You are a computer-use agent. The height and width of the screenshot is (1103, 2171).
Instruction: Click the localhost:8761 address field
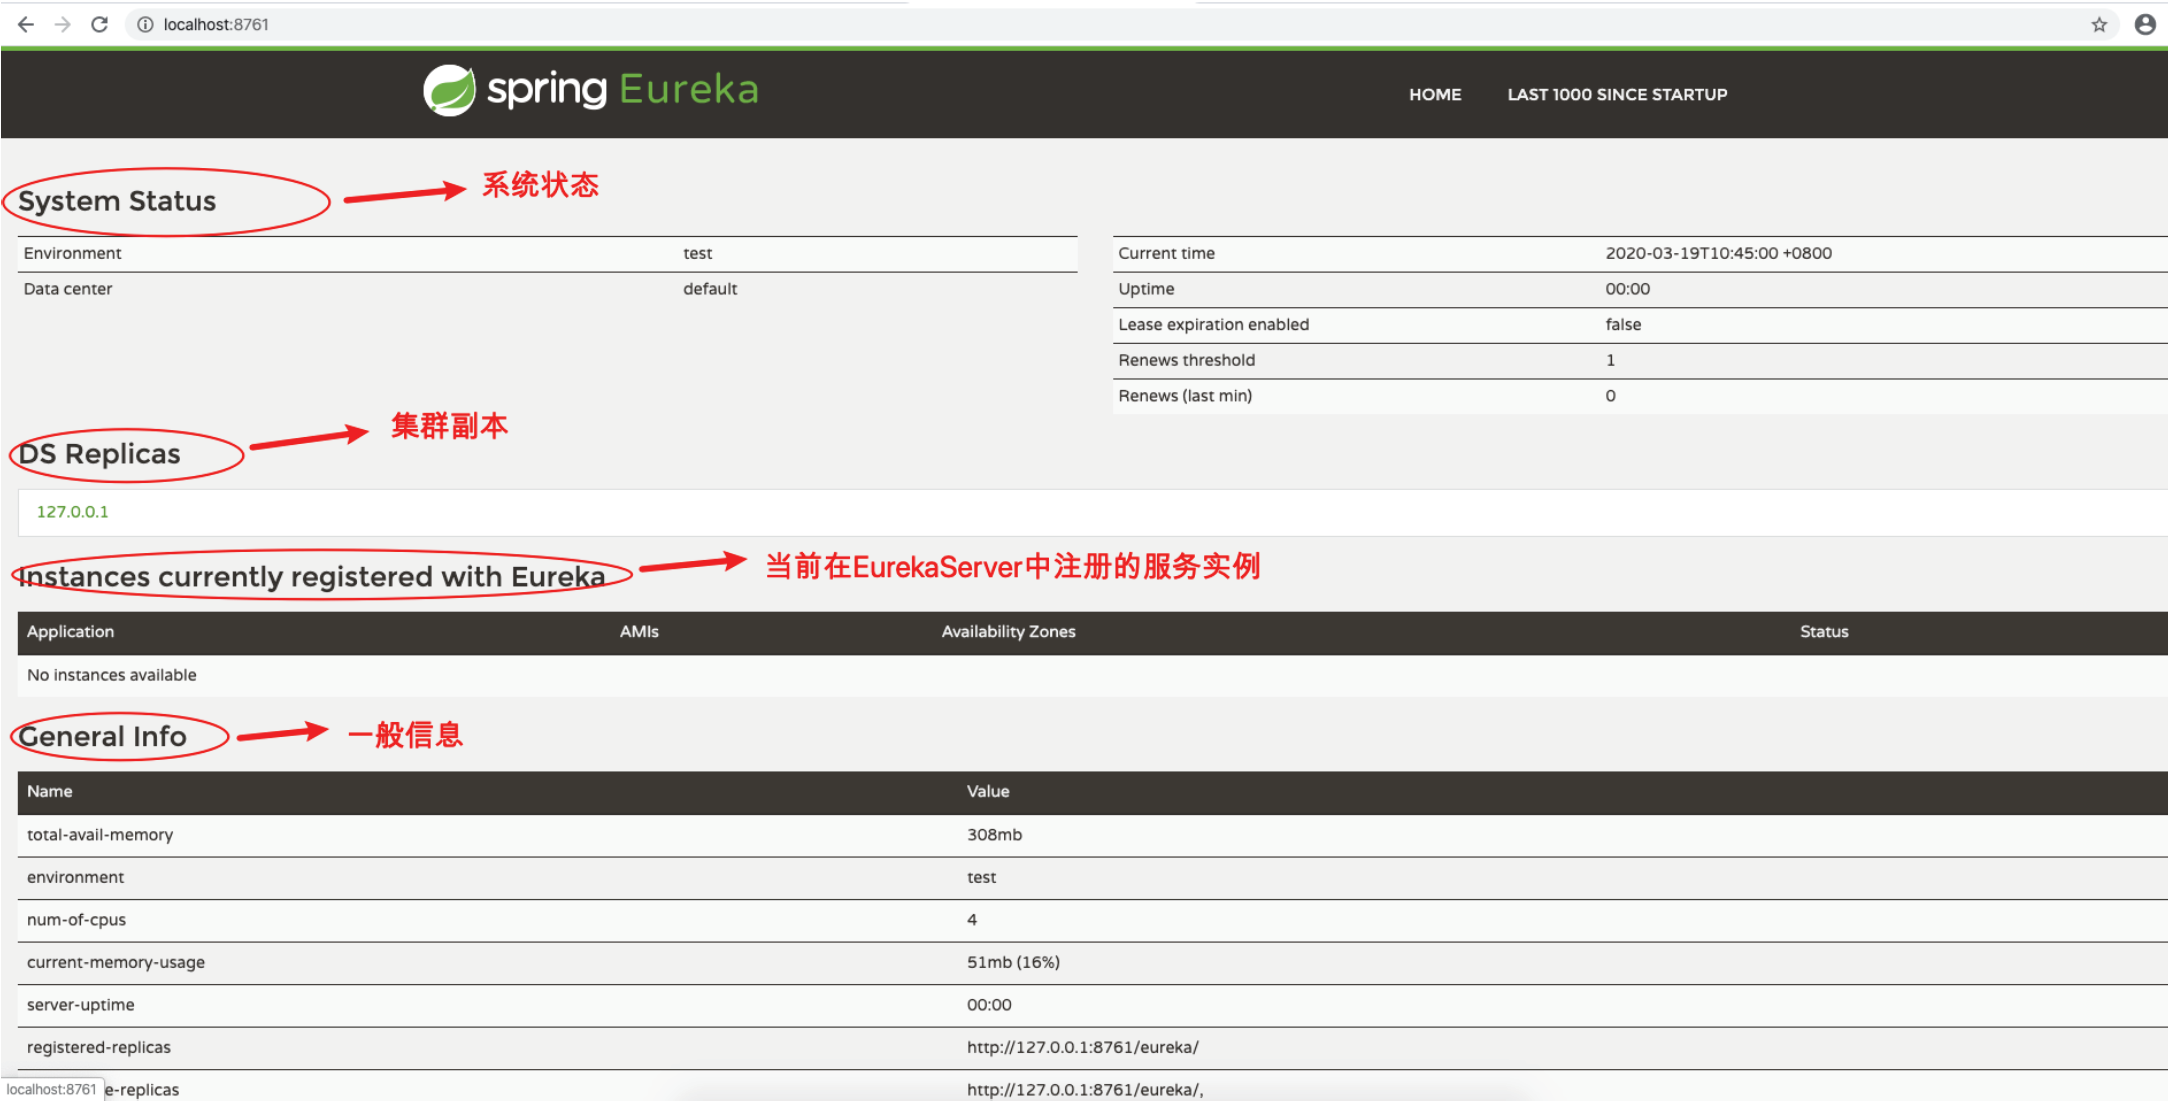(x=216, y=24)
